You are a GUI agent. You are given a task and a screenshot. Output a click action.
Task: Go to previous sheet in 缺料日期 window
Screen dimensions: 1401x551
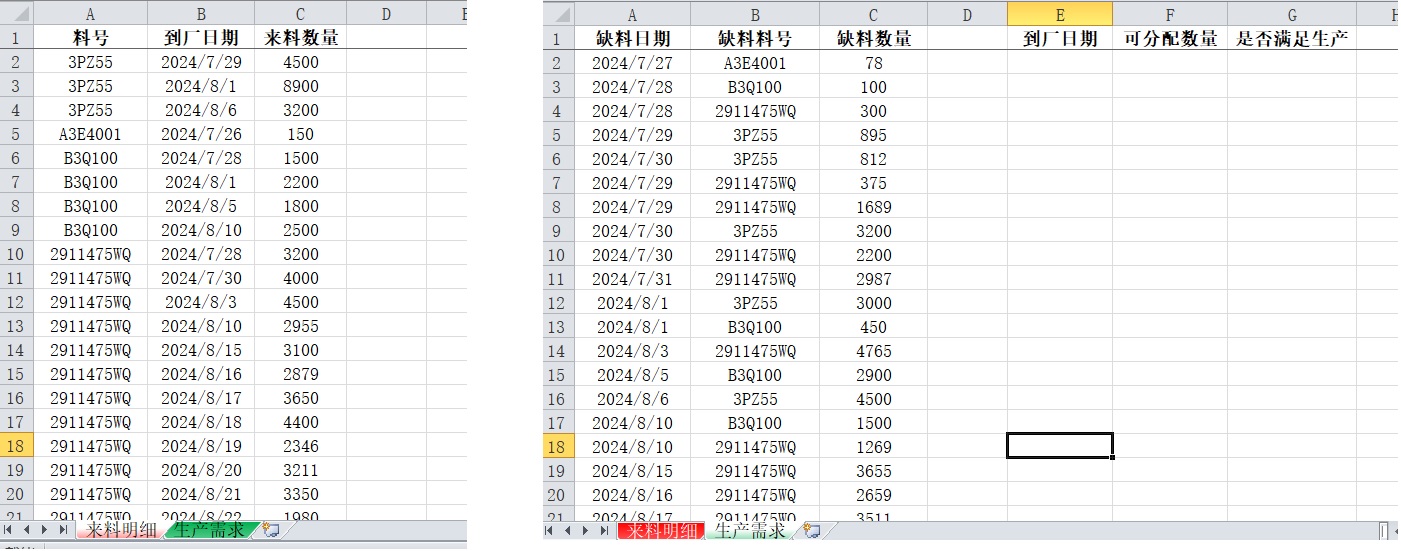tap(568, 530)
